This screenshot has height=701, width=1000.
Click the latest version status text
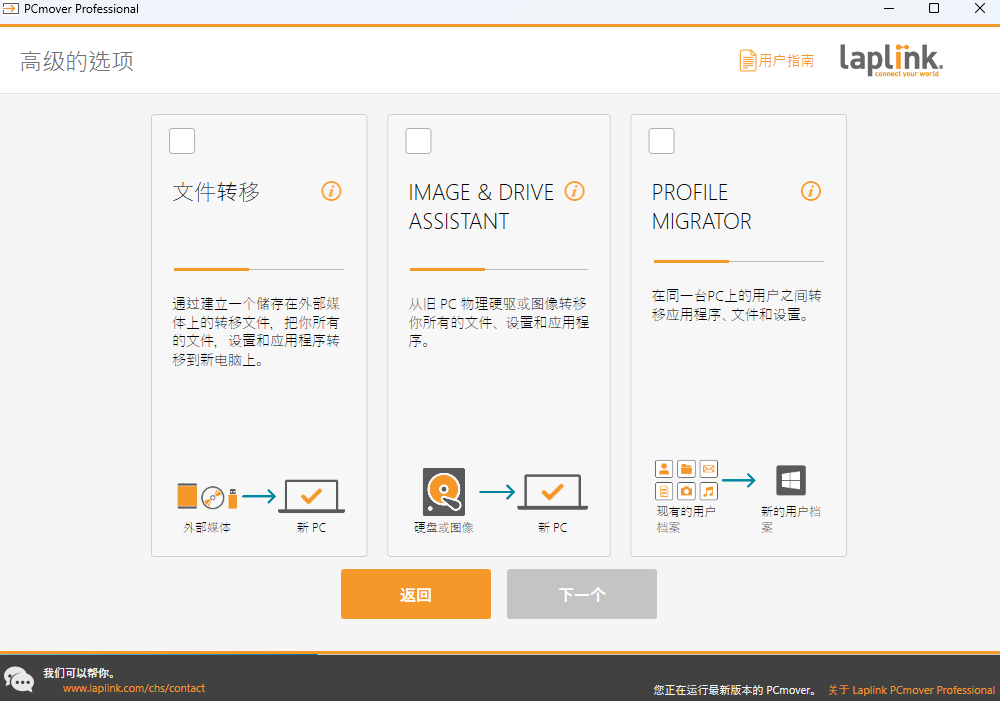click(735, 690)
